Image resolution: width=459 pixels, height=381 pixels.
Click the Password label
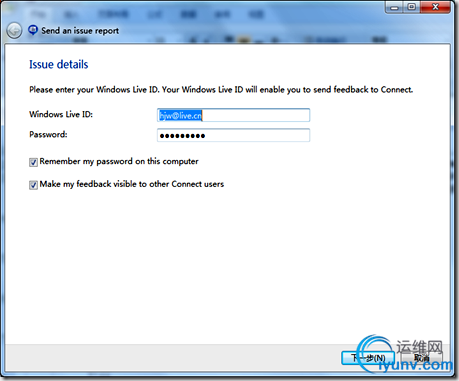pyautogui.click(x=48, y=134)
